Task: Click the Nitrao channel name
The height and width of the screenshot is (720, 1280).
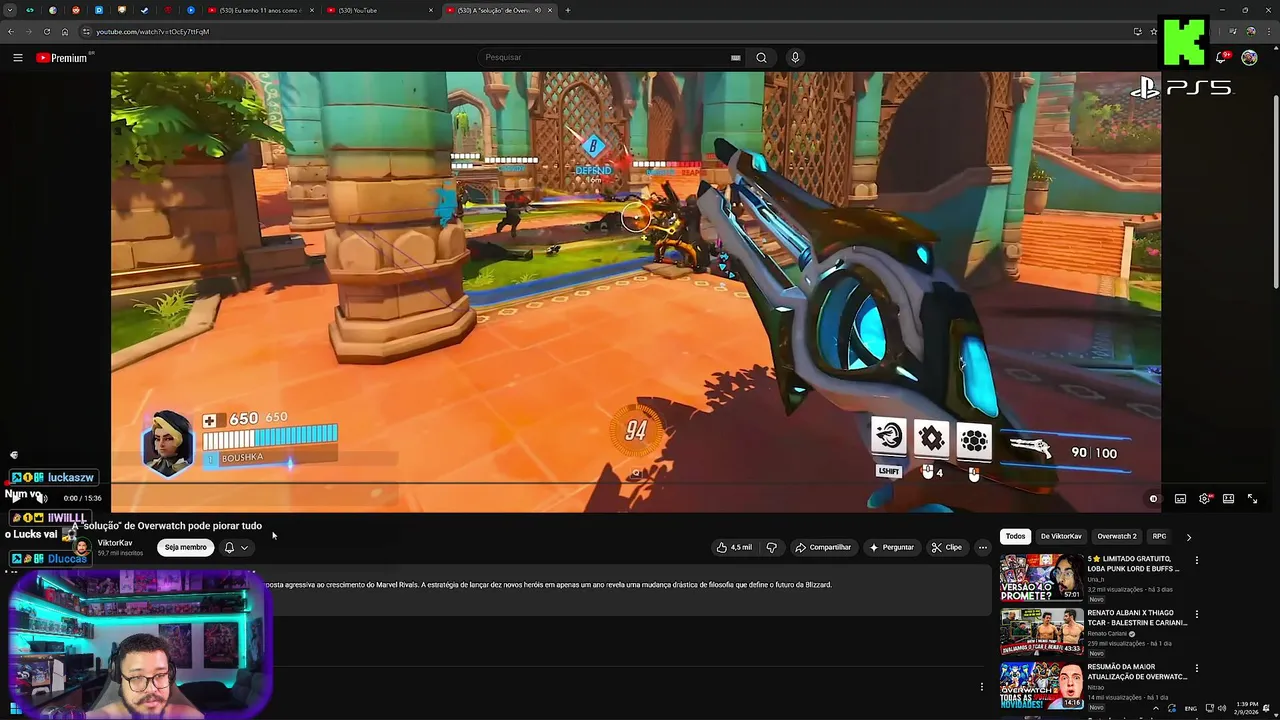Action: point(1097,687)
